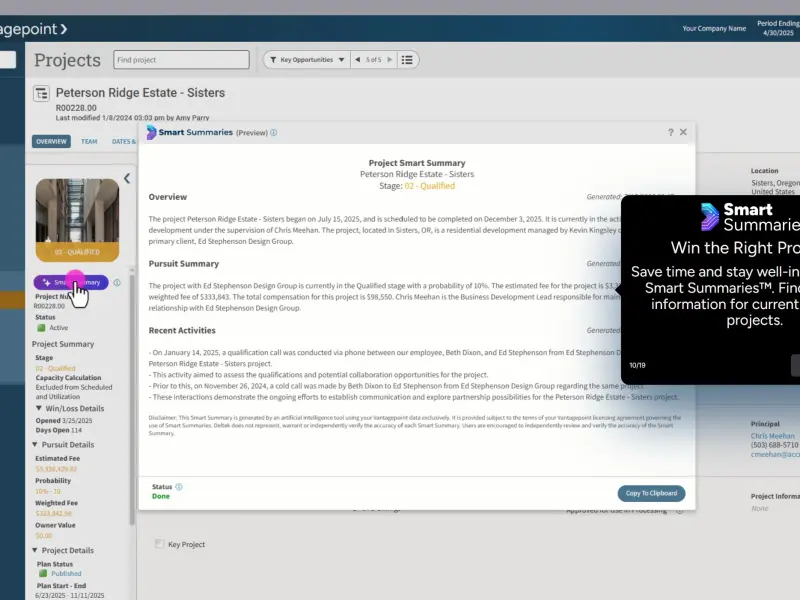Click Smart Summaries help question mark
The width and height of the screenshot is (800, 600).
point(670,133)
